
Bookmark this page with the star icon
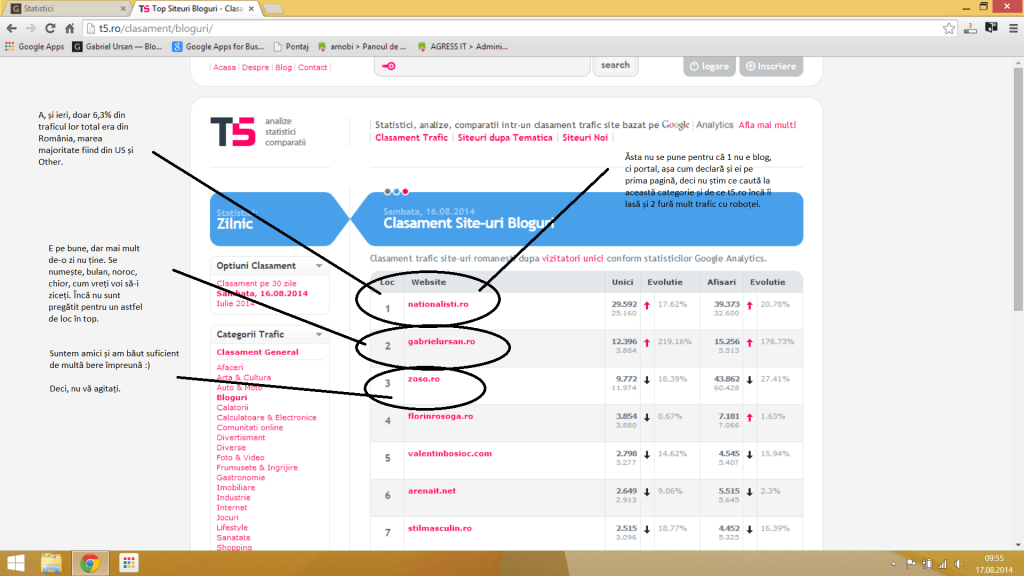[949, 28]
